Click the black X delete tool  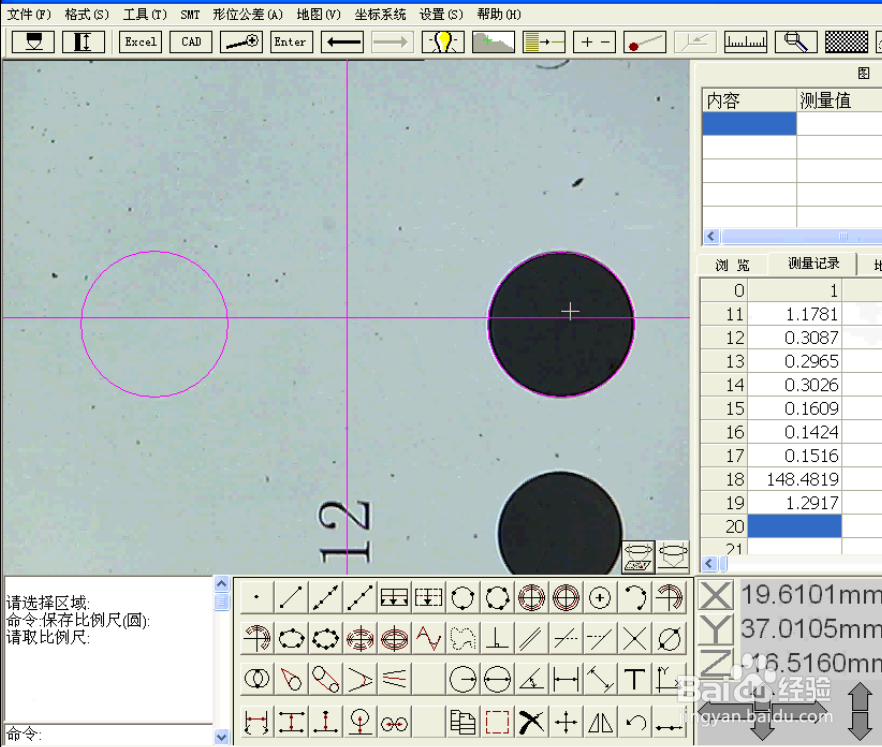point(531,722)
